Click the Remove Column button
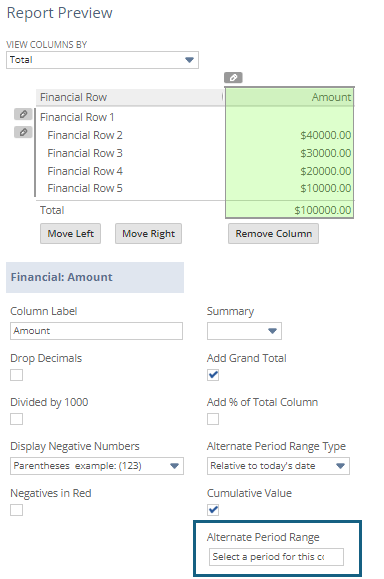The width and height of the screenshot is (384, 579). click(x=274, y=233)
